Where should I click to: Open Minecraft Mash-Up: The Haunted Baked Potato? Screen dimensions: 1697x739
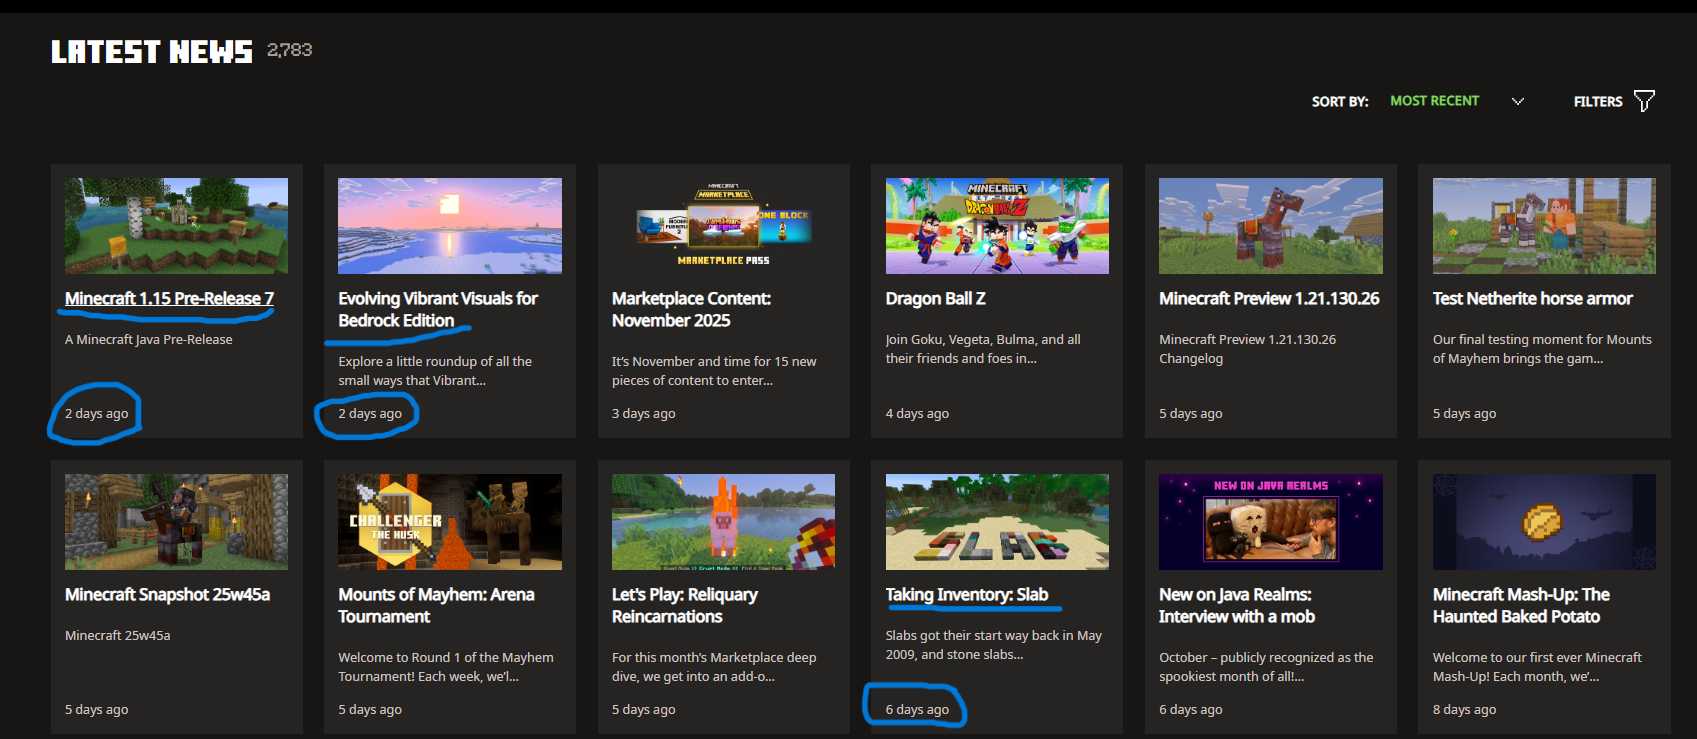(x=1520, y=605)
